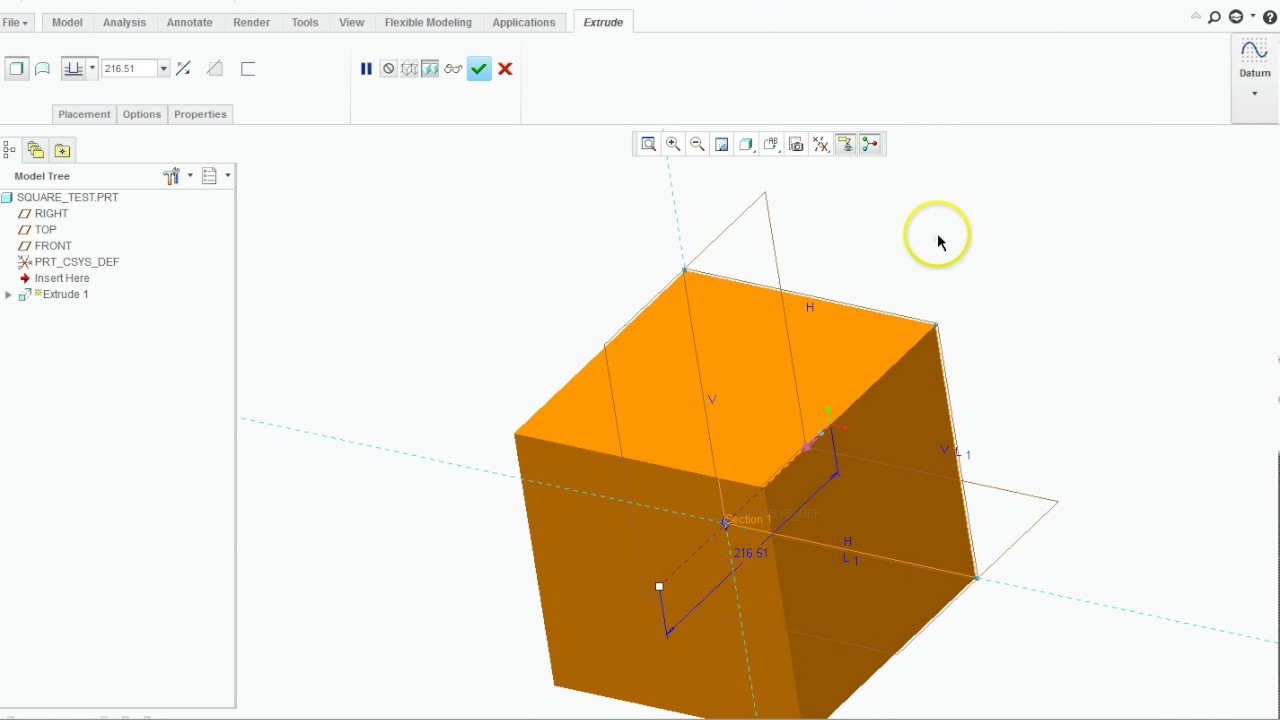The height and width of the screenshot is (720, 1280).
Task: Open the File menu
Action: pos(15,22)
